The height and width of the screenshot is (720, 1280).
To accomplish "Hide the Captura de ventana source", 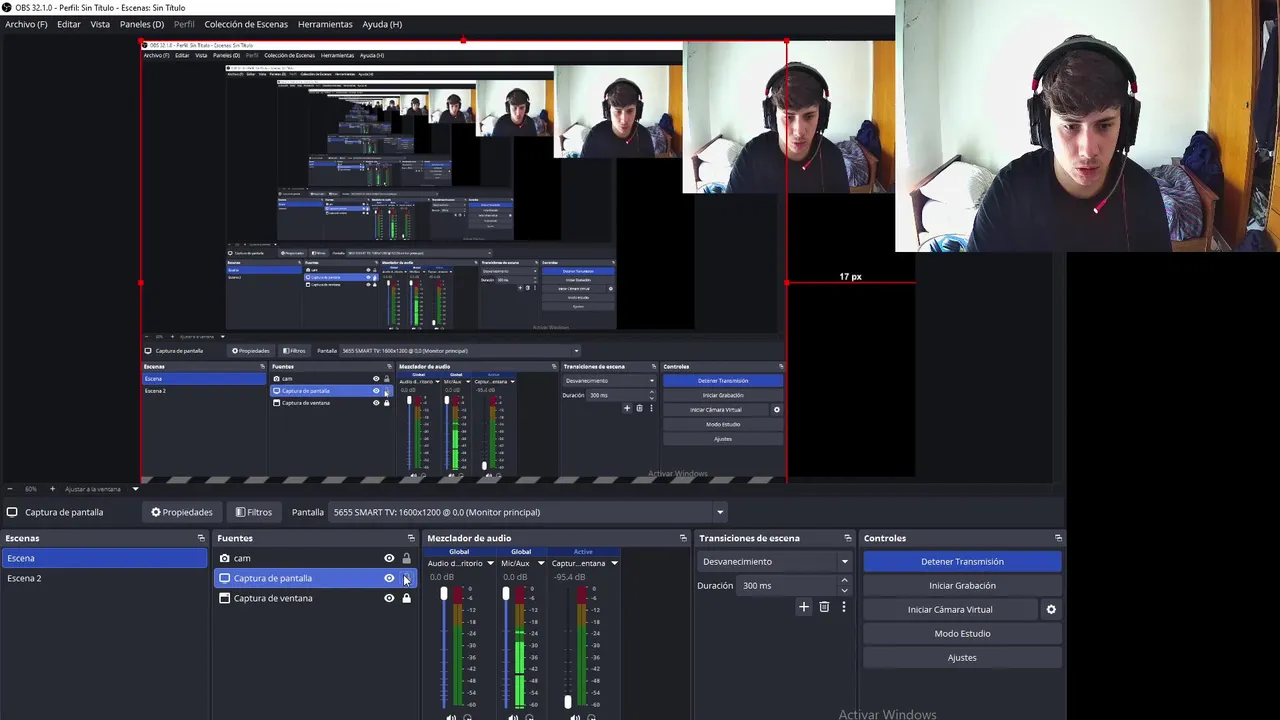I will pyautogui.click(x=389, y=598).
